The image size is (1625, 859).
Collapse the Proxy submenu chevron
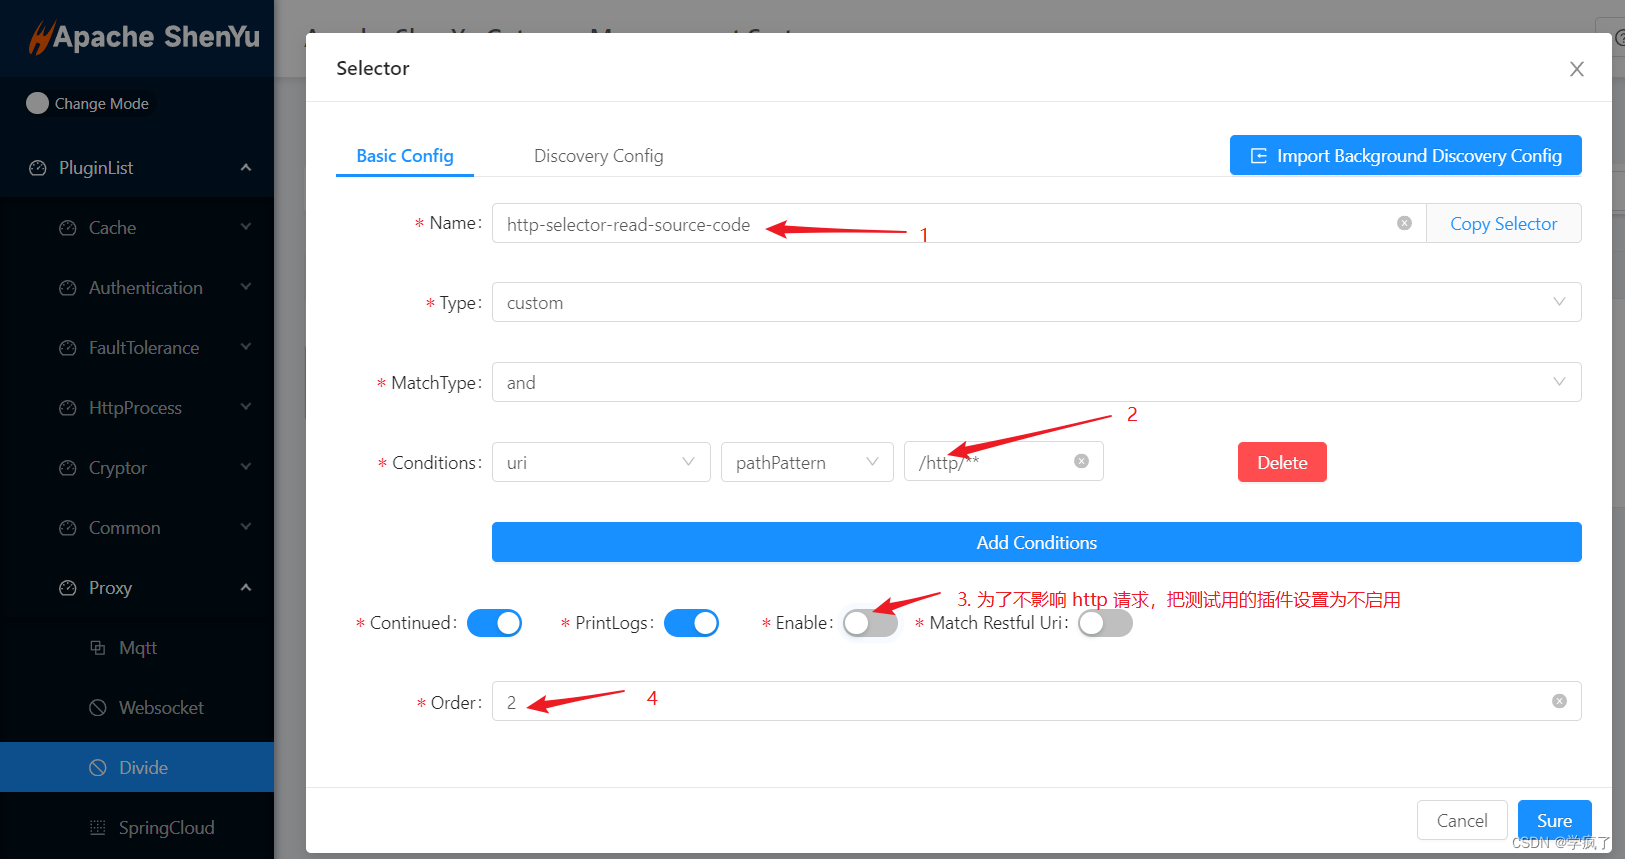(246, 587)
